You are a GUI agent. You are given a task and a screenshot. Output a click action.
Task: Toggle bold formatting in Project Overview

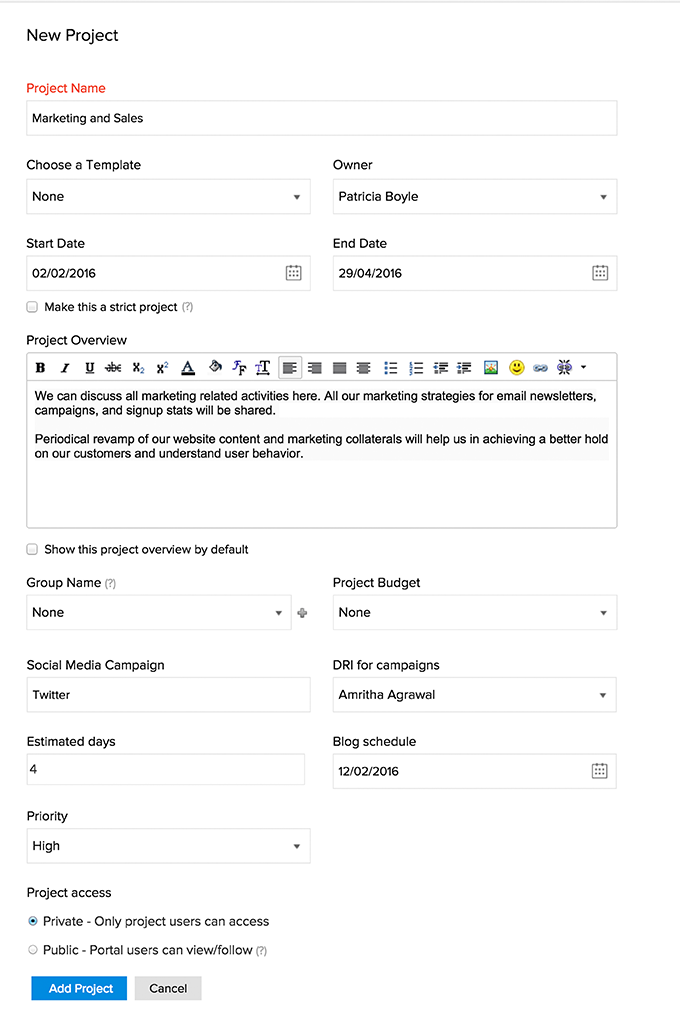click(x=41, y=368)
